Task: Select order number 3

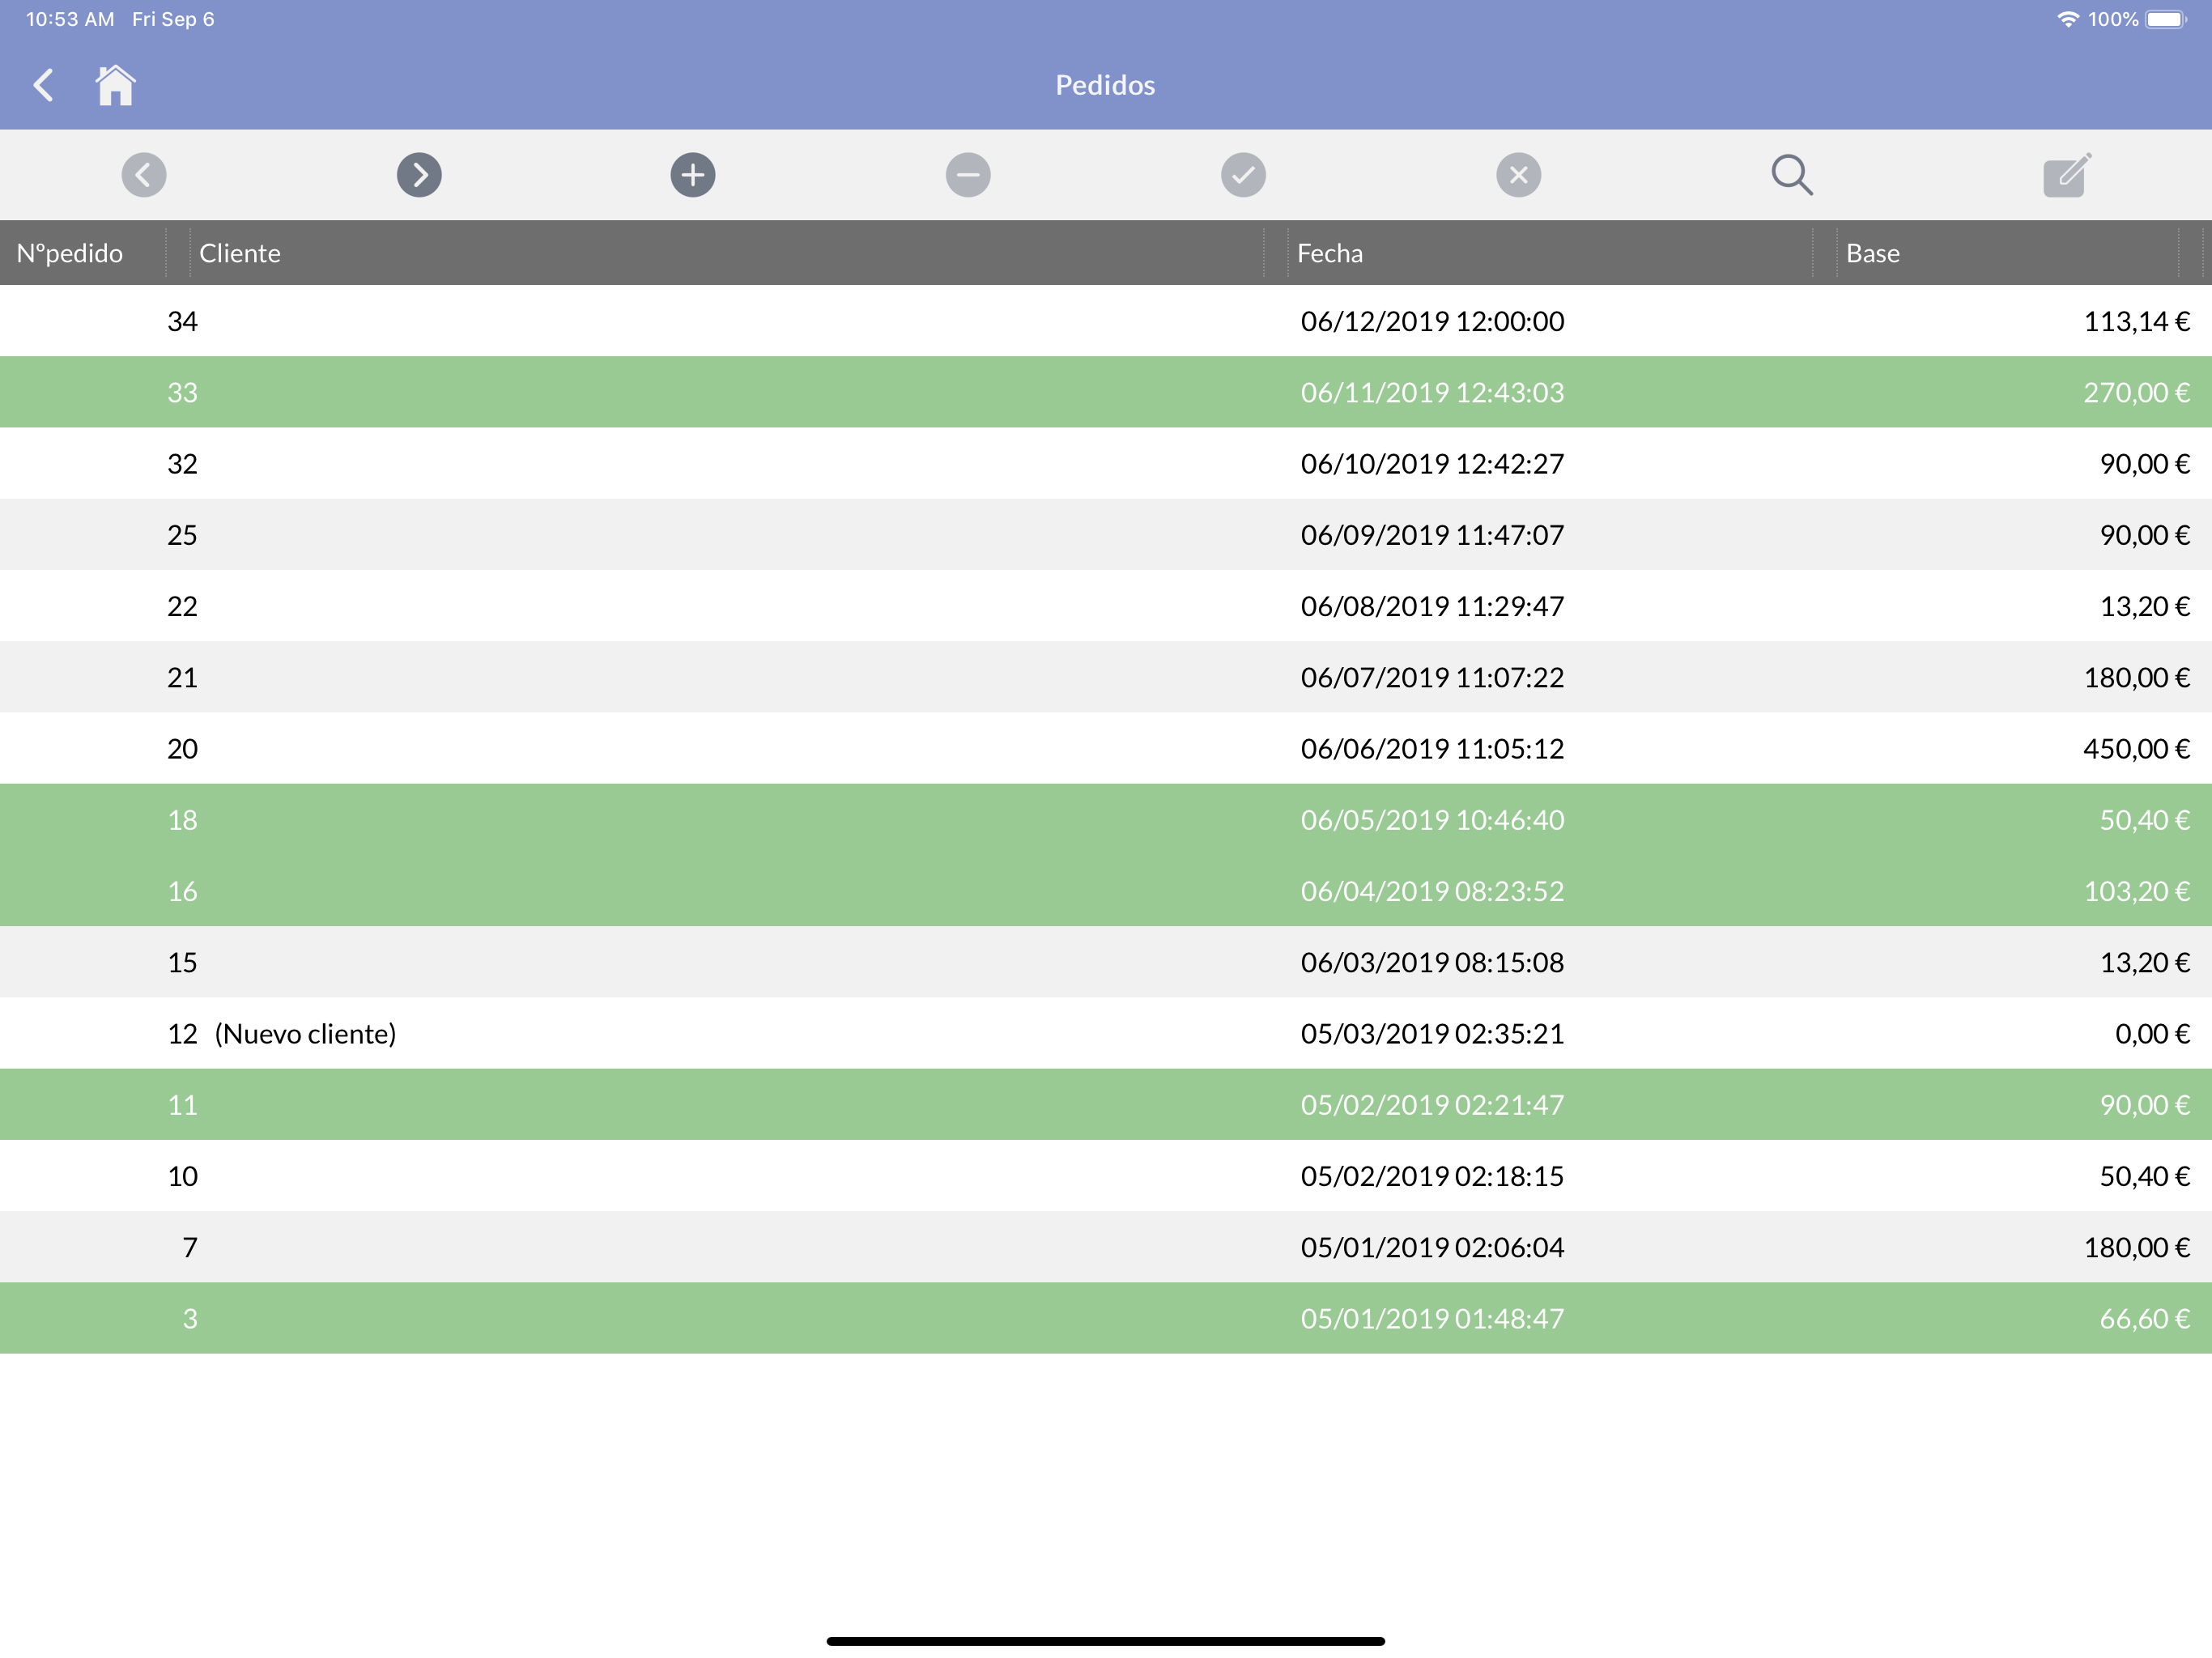Action: [1106, 1318]
